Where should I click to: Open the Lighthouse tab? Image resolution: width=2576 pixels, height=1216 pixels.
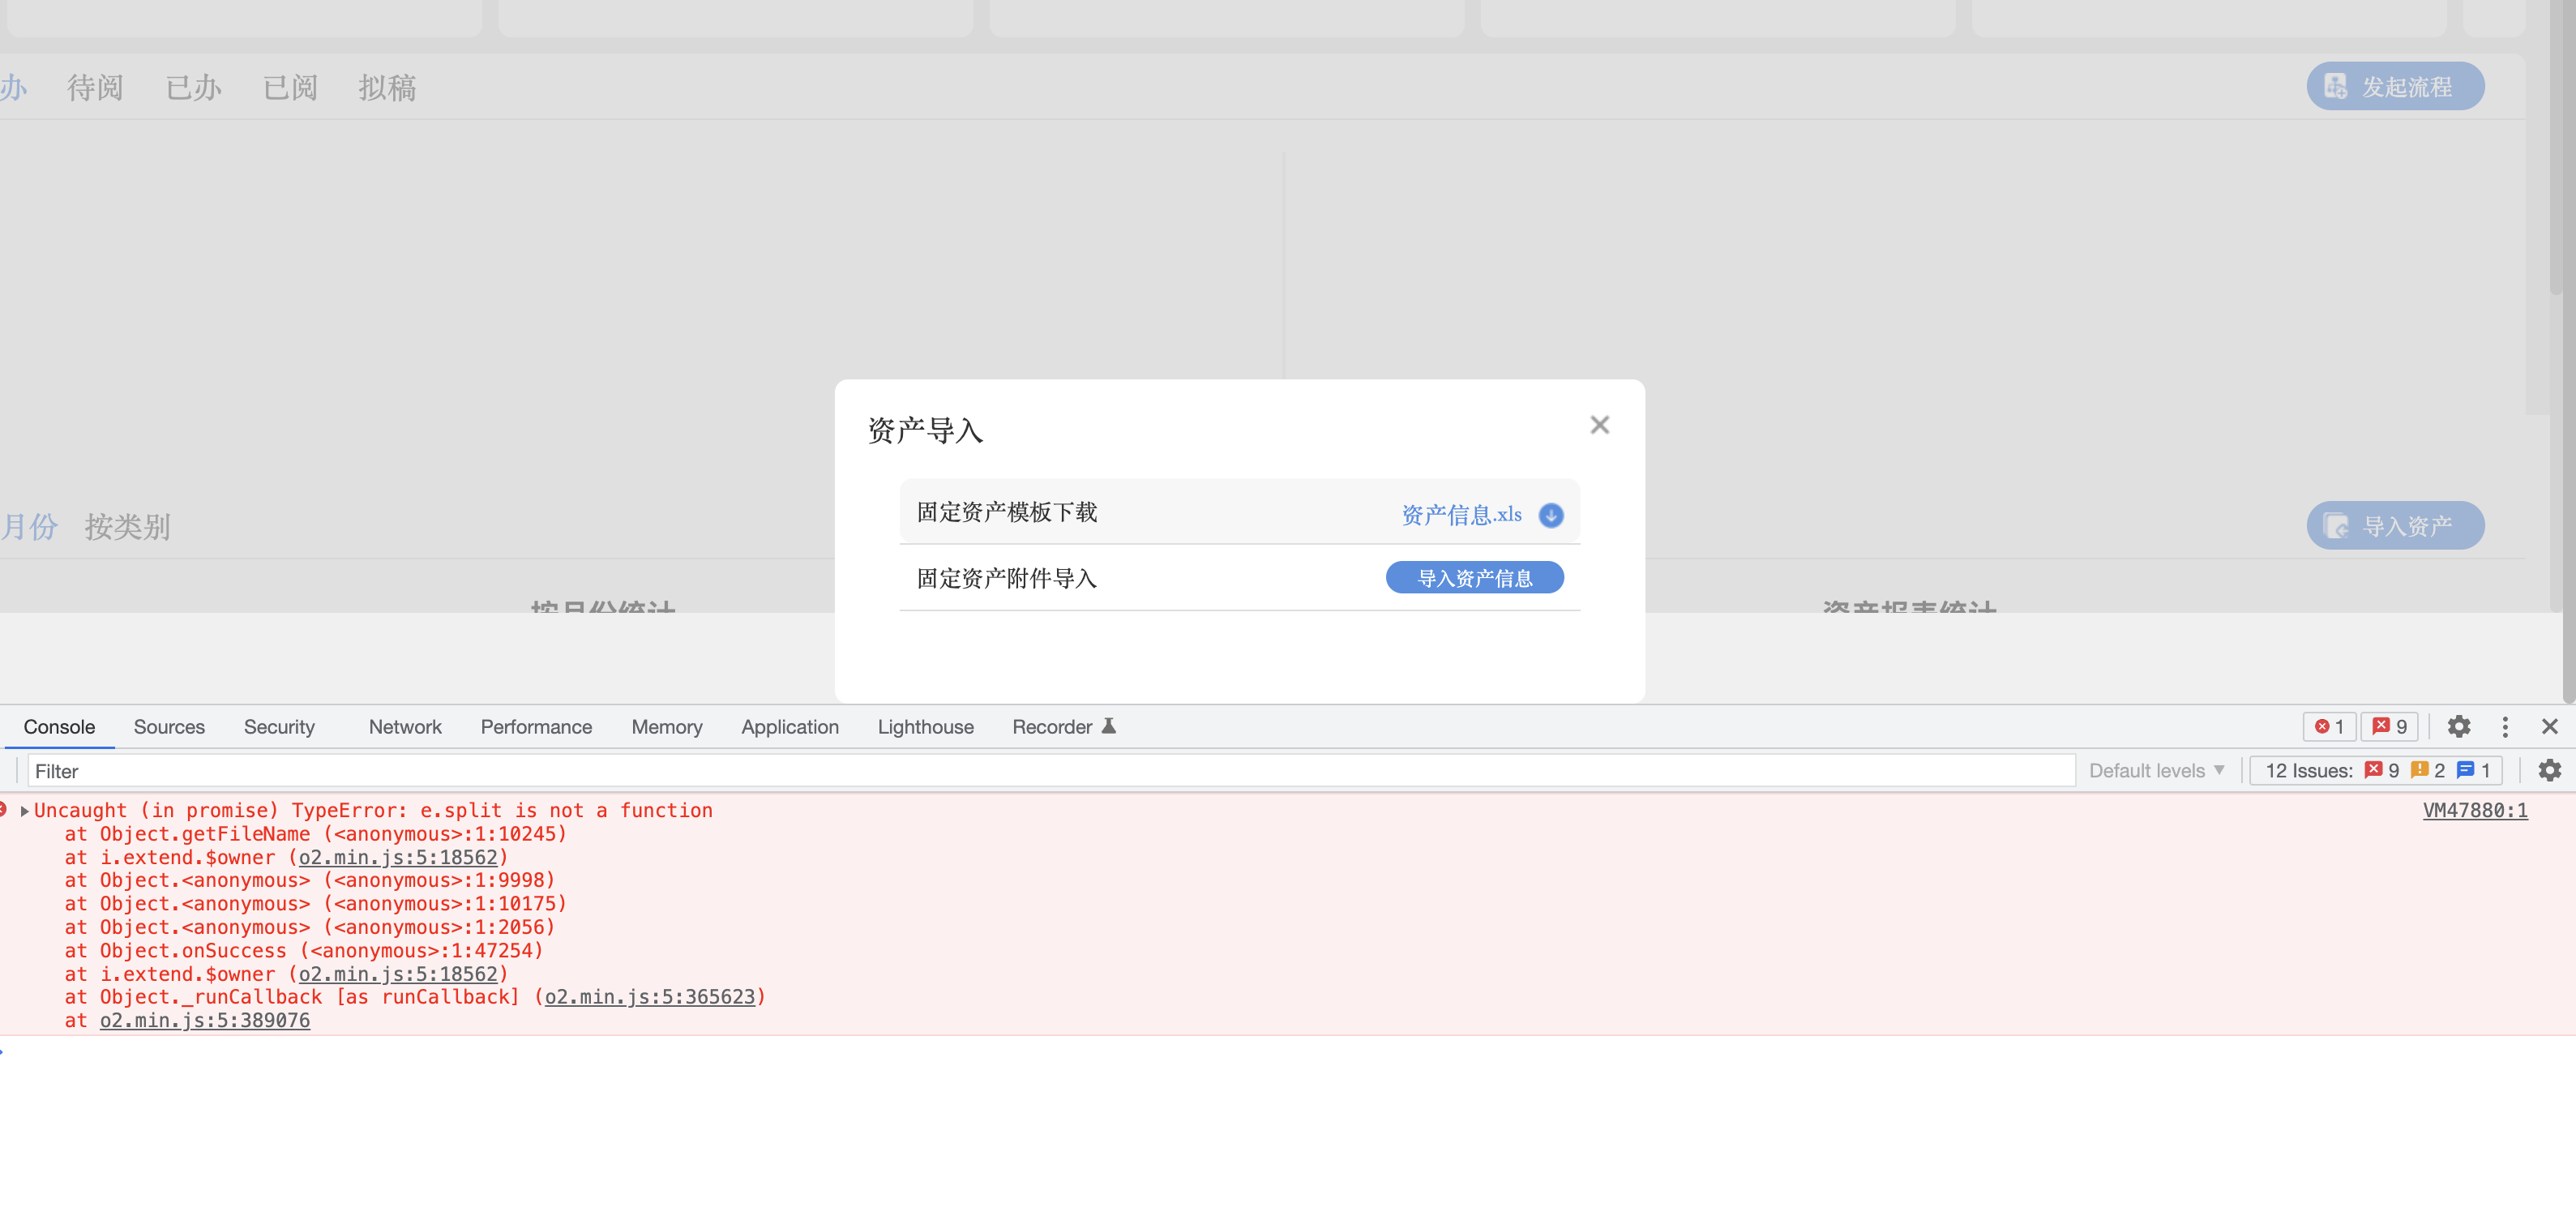coord(925,727)
